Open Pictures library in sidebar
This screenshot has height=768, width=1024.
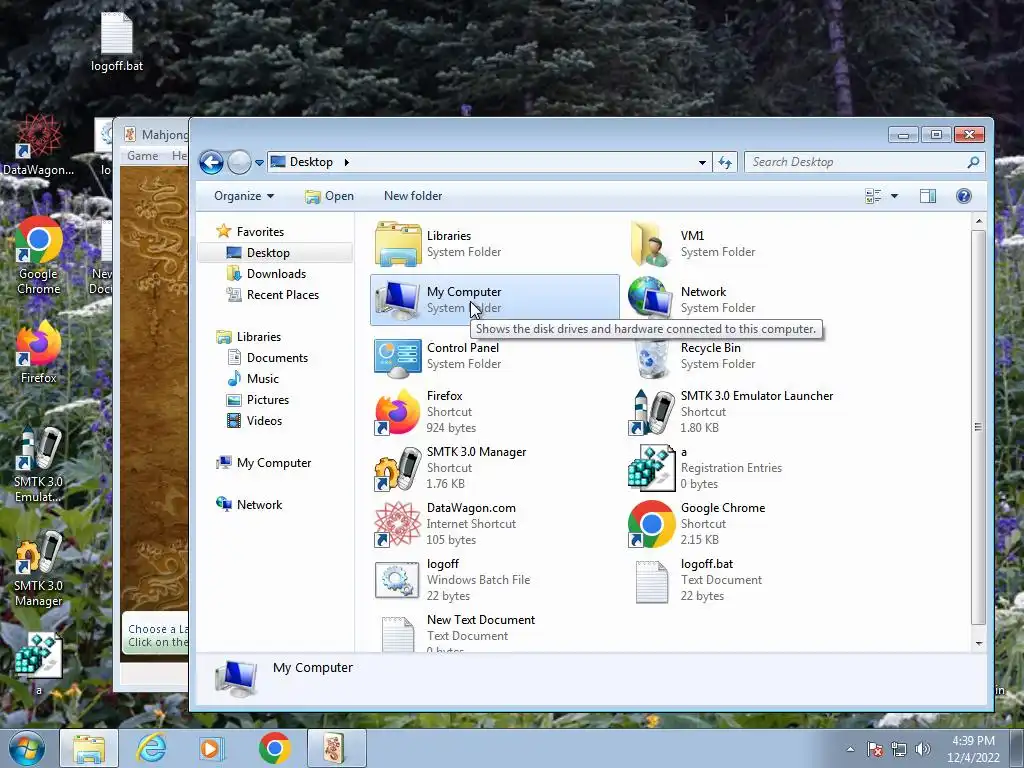tap(268, 400)
